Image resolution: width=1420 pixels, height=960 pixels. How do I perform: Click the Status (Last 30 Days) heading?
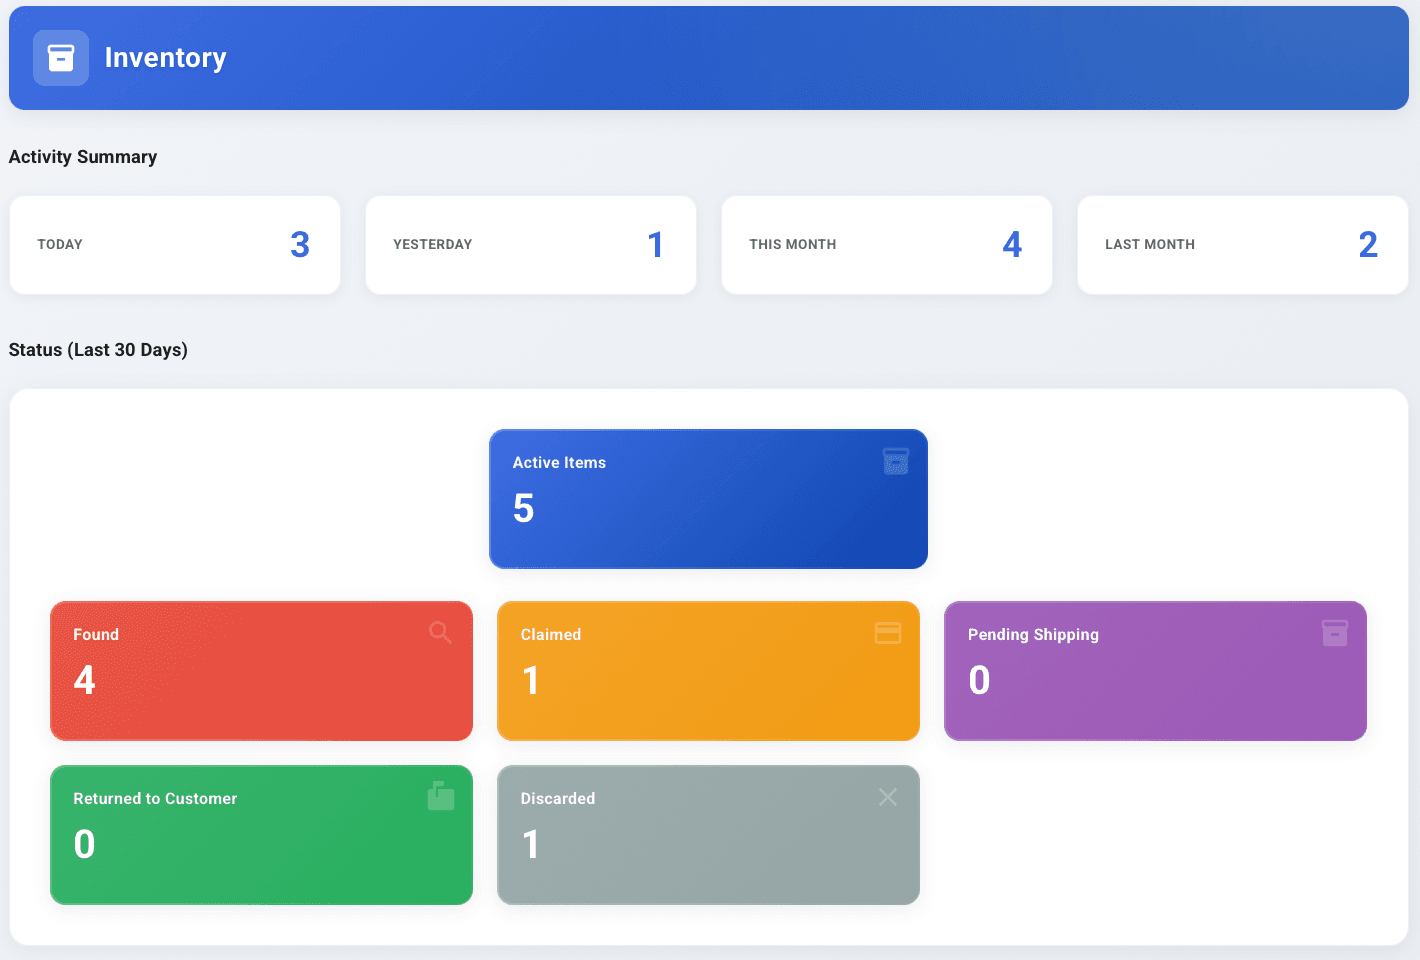[98, 350]
